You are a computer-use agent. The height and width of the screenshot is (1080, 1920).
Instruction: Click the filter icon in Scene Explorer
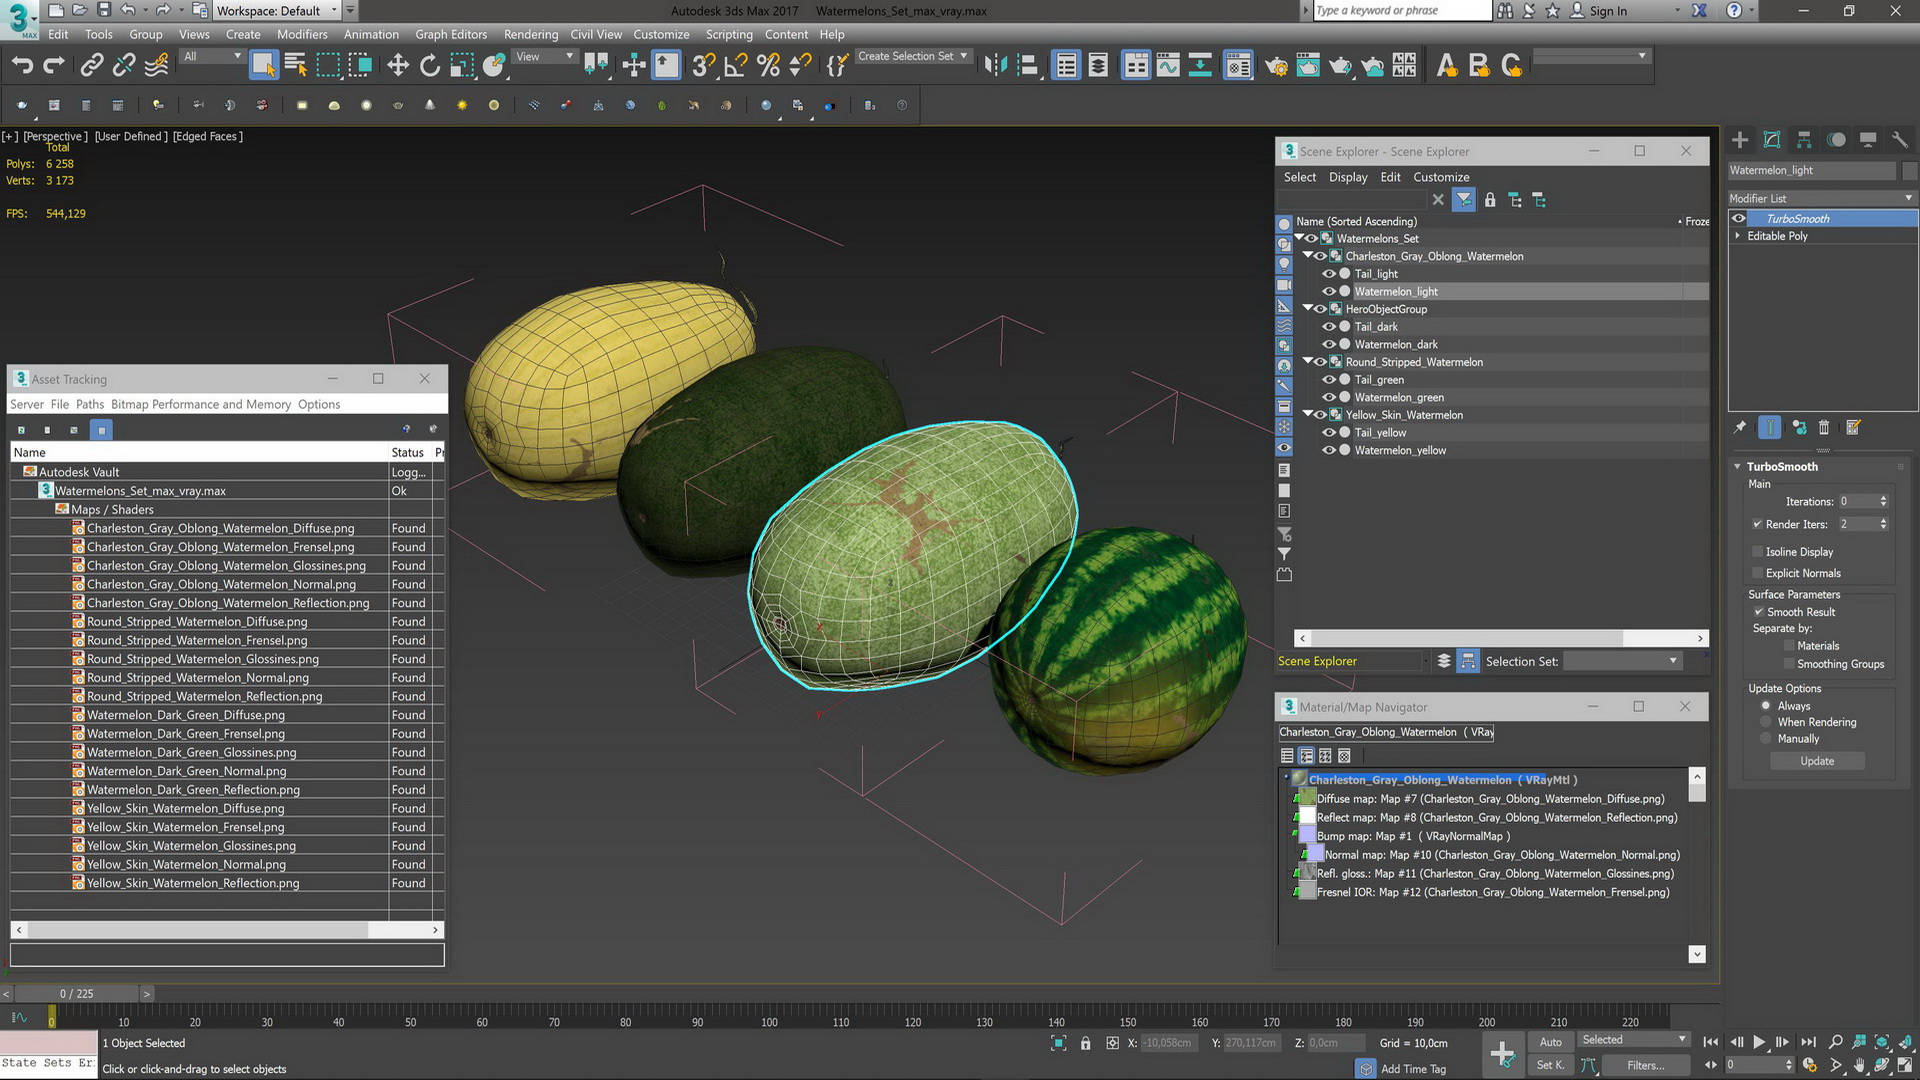tap(1464, 200)
